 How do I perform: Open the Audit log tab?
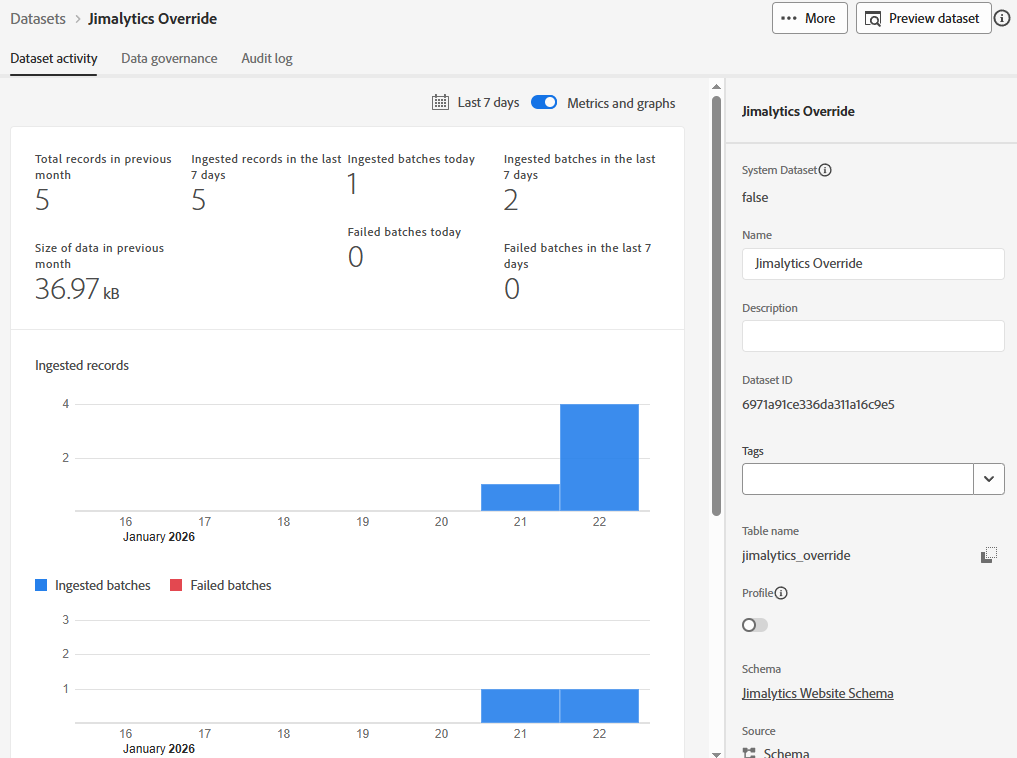click(267, 58)
